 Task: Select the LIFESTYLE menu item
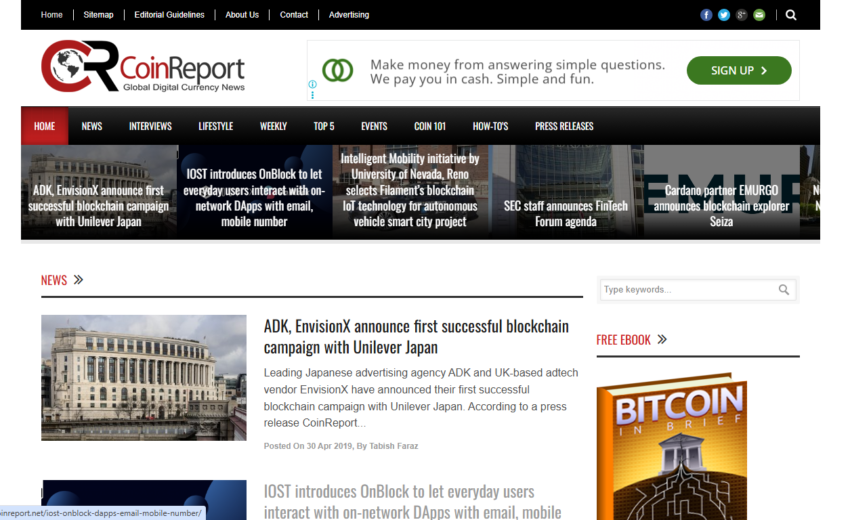point(216,126)
